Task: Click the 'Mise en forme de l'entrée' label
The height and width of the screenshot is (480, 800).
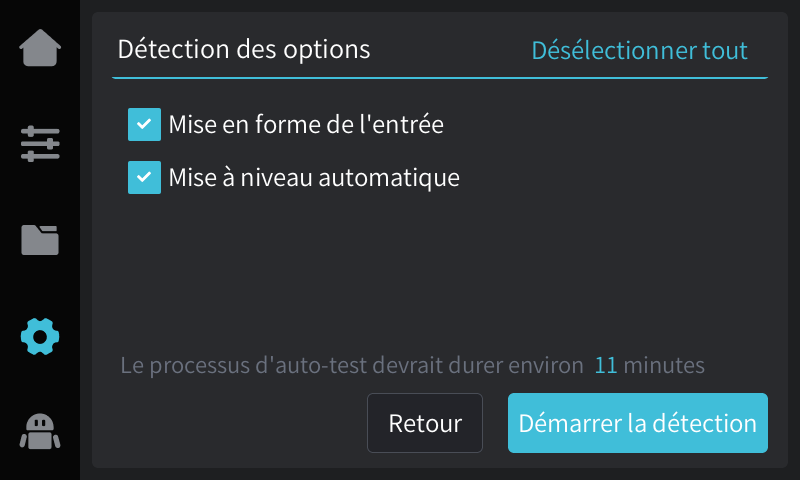Action: pos(306,125)
